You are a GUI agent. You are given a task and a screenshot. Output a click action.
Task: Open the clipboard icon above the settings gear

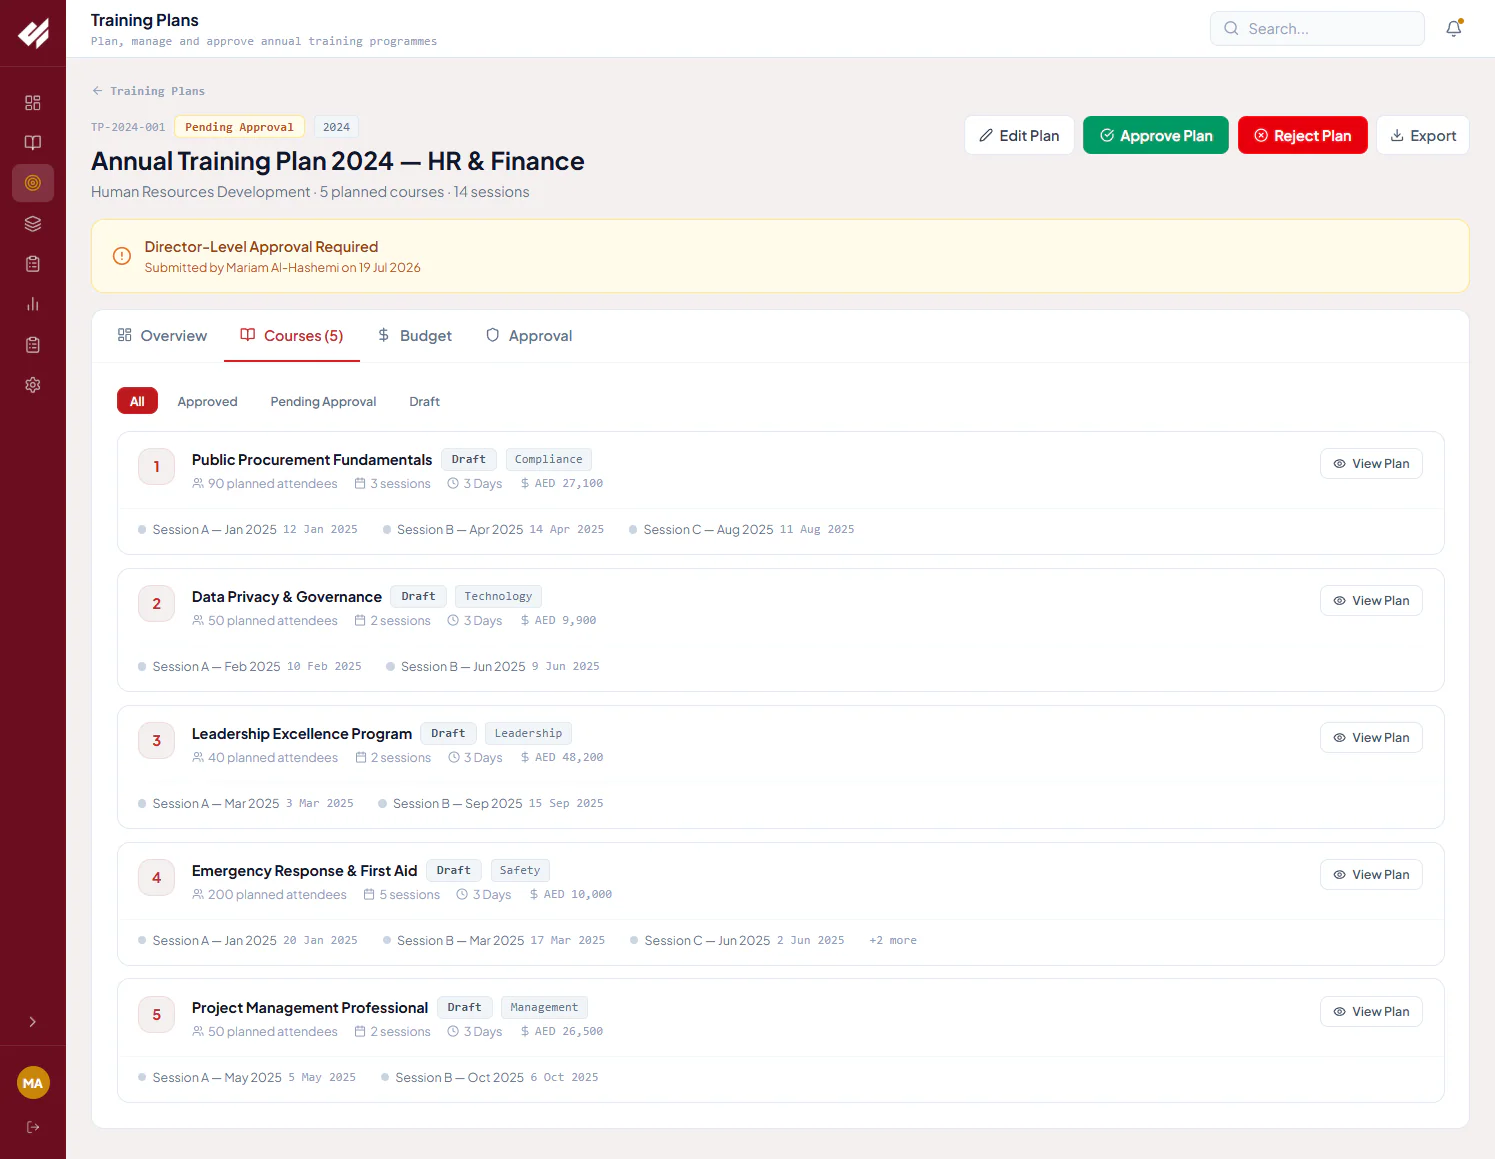tap(33, 345)
